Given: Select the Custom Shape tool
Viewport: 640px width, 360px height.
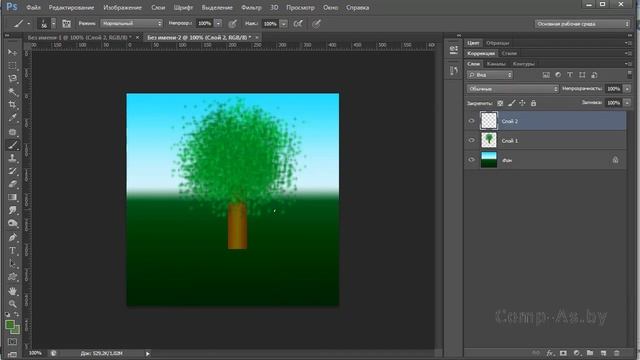Looking at the screenshot, I should tap(12, 277).
